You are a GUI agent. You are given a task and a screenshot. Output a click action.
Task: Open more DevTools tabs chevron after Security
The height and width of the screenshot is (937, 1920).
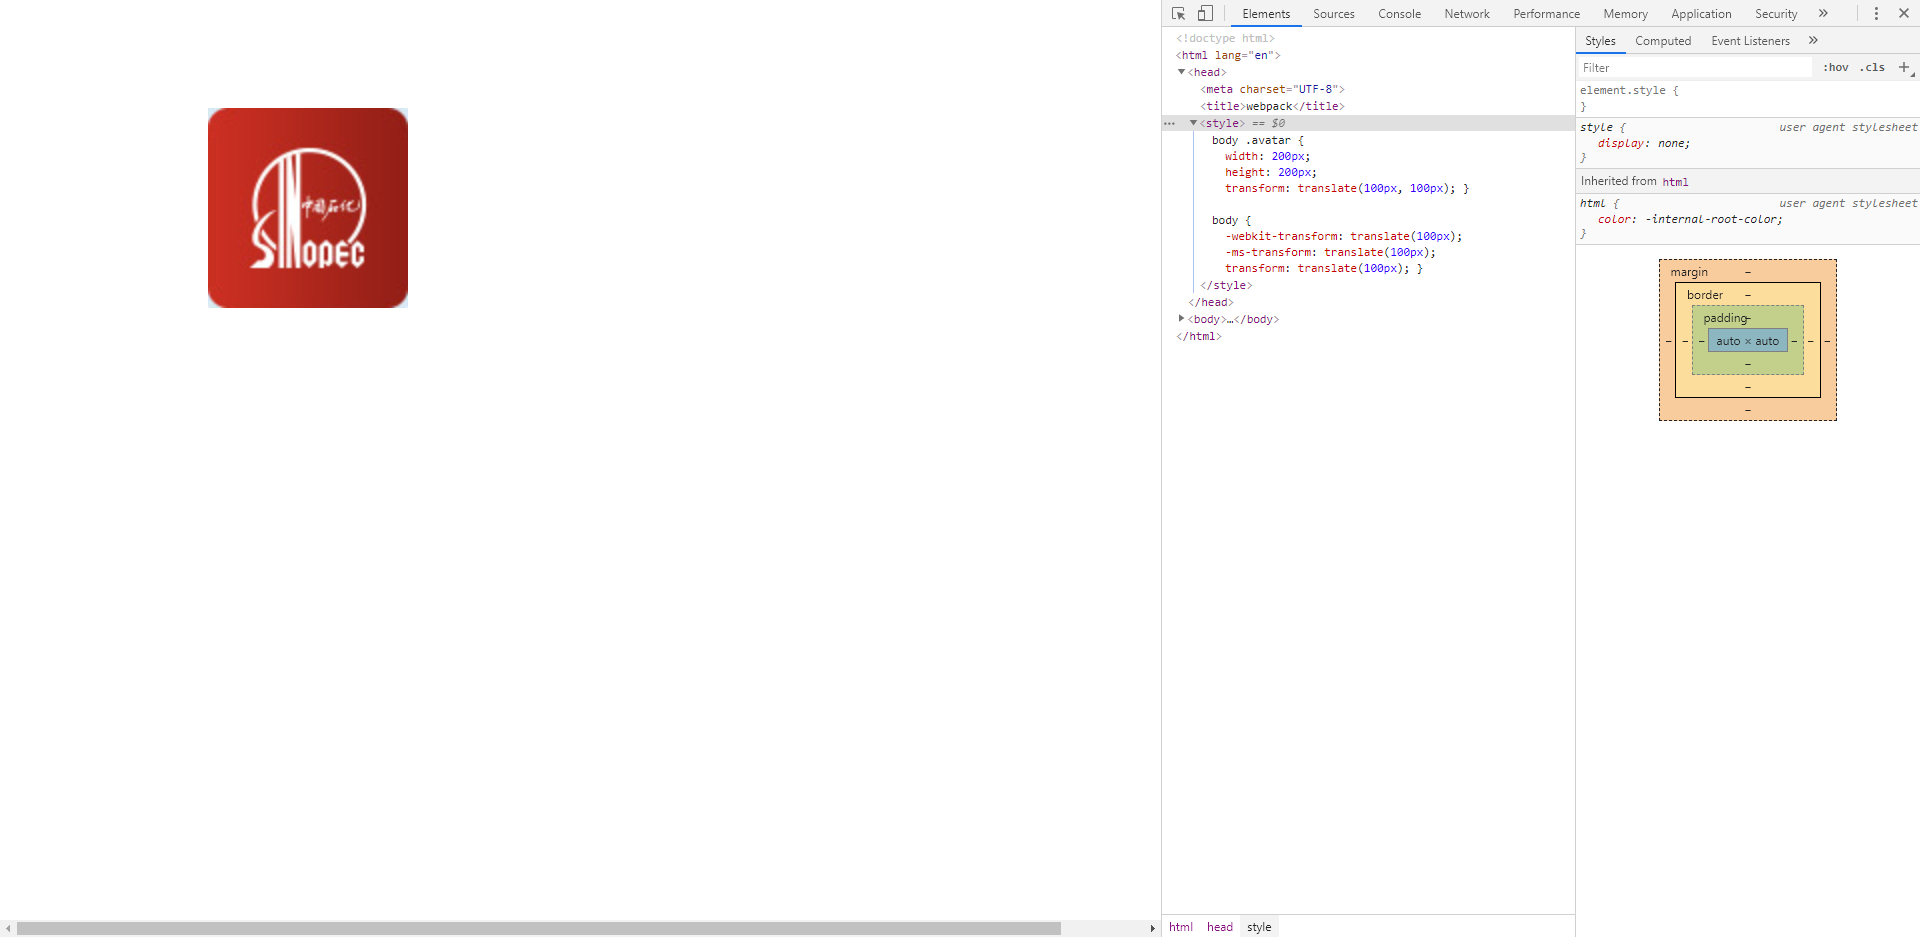[x=1823, y=14]
